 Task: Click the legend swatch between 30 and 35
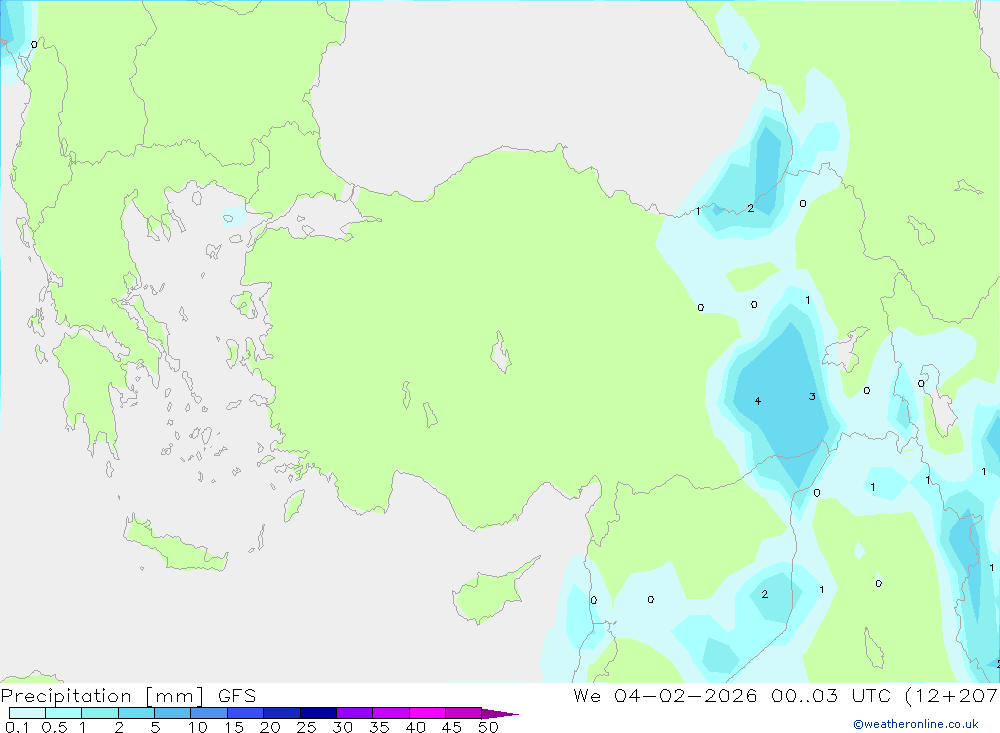(354, 713)
